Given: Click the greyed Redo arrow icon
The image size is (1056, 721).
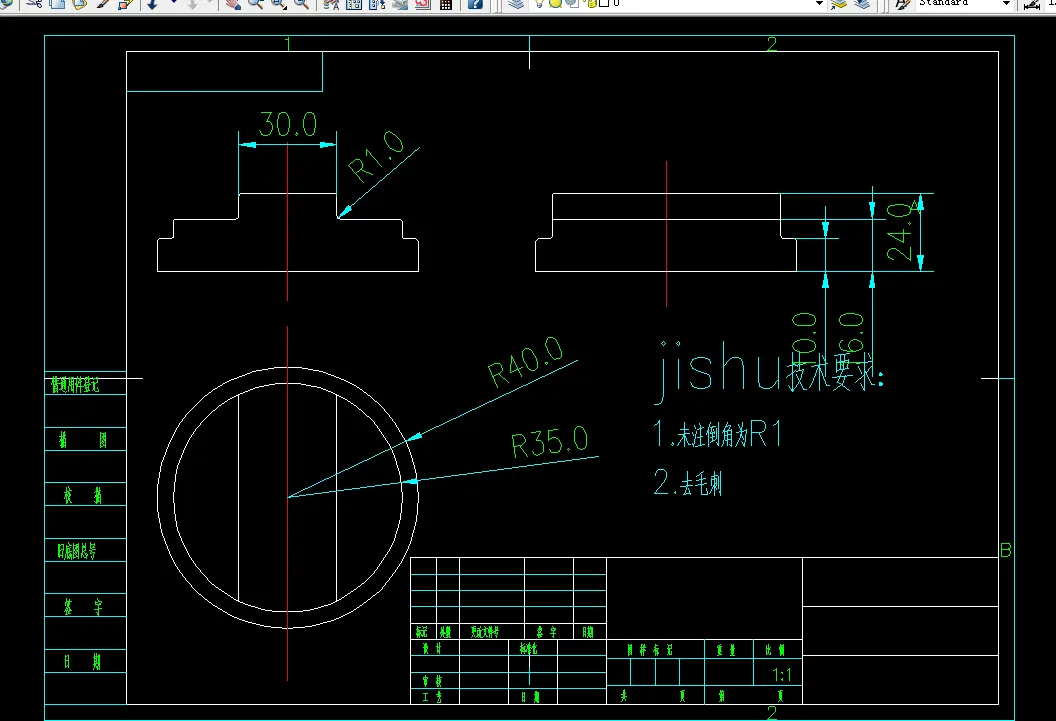Looking at the screenshot, I should tap(193, 3).
